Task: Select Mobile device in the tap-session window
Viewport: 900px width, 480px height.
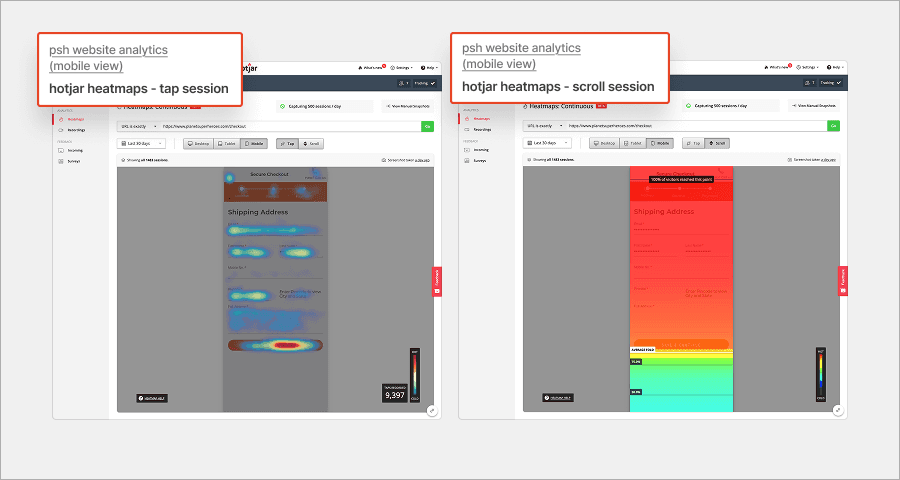Action: 254,144
